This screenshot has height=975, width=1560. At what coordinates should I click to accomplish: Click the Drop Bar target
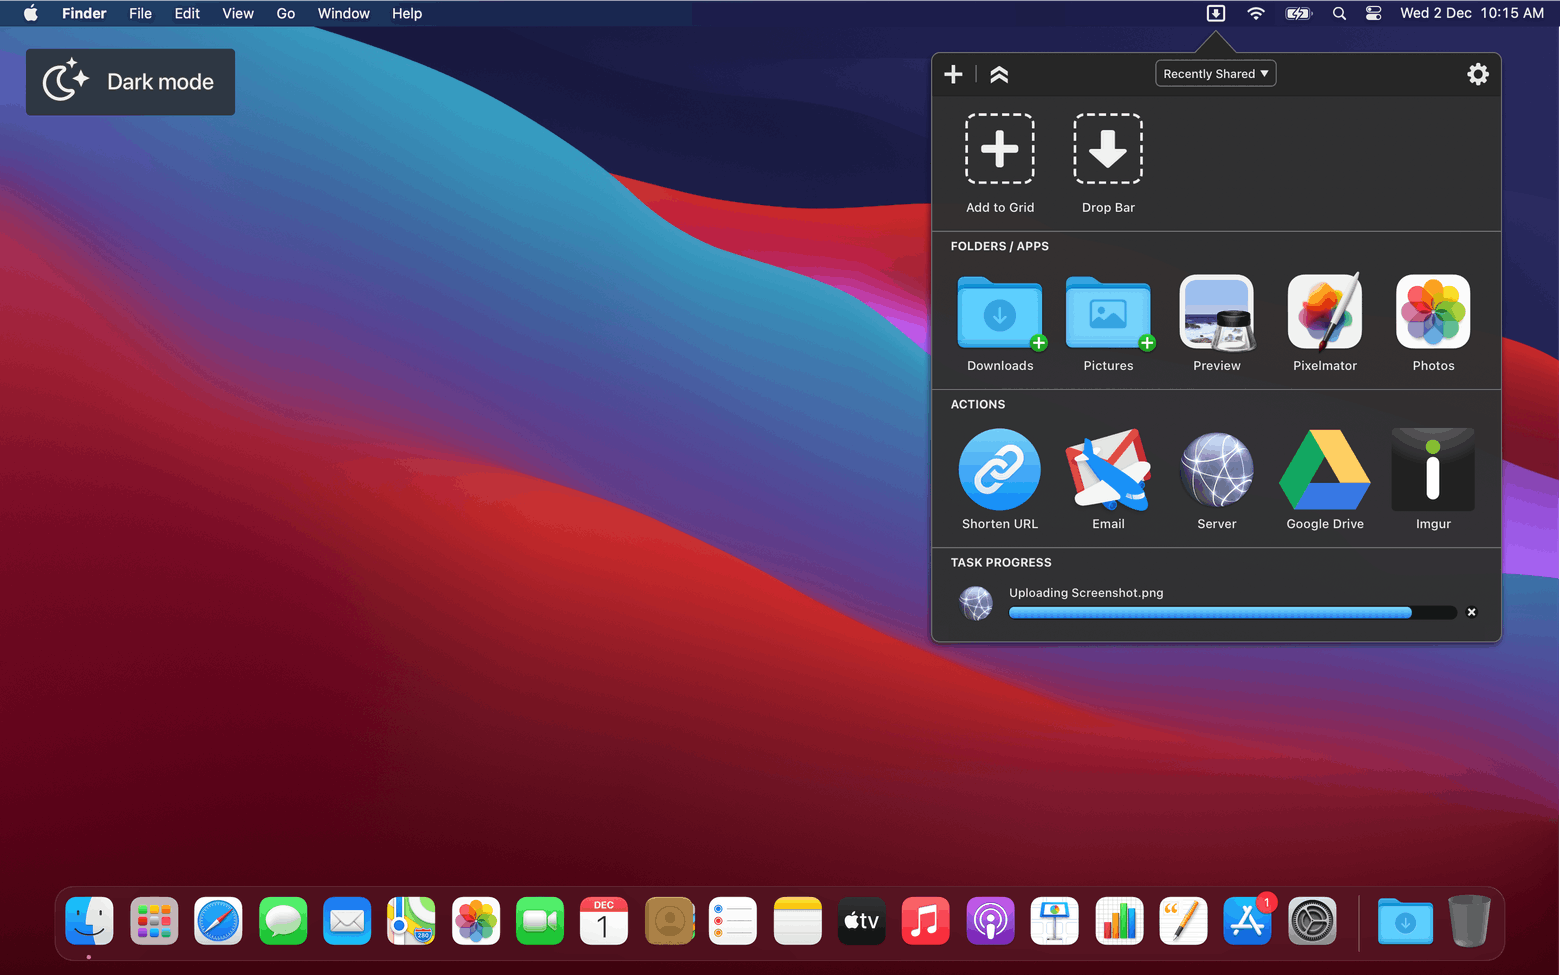tap(1108, 149)
